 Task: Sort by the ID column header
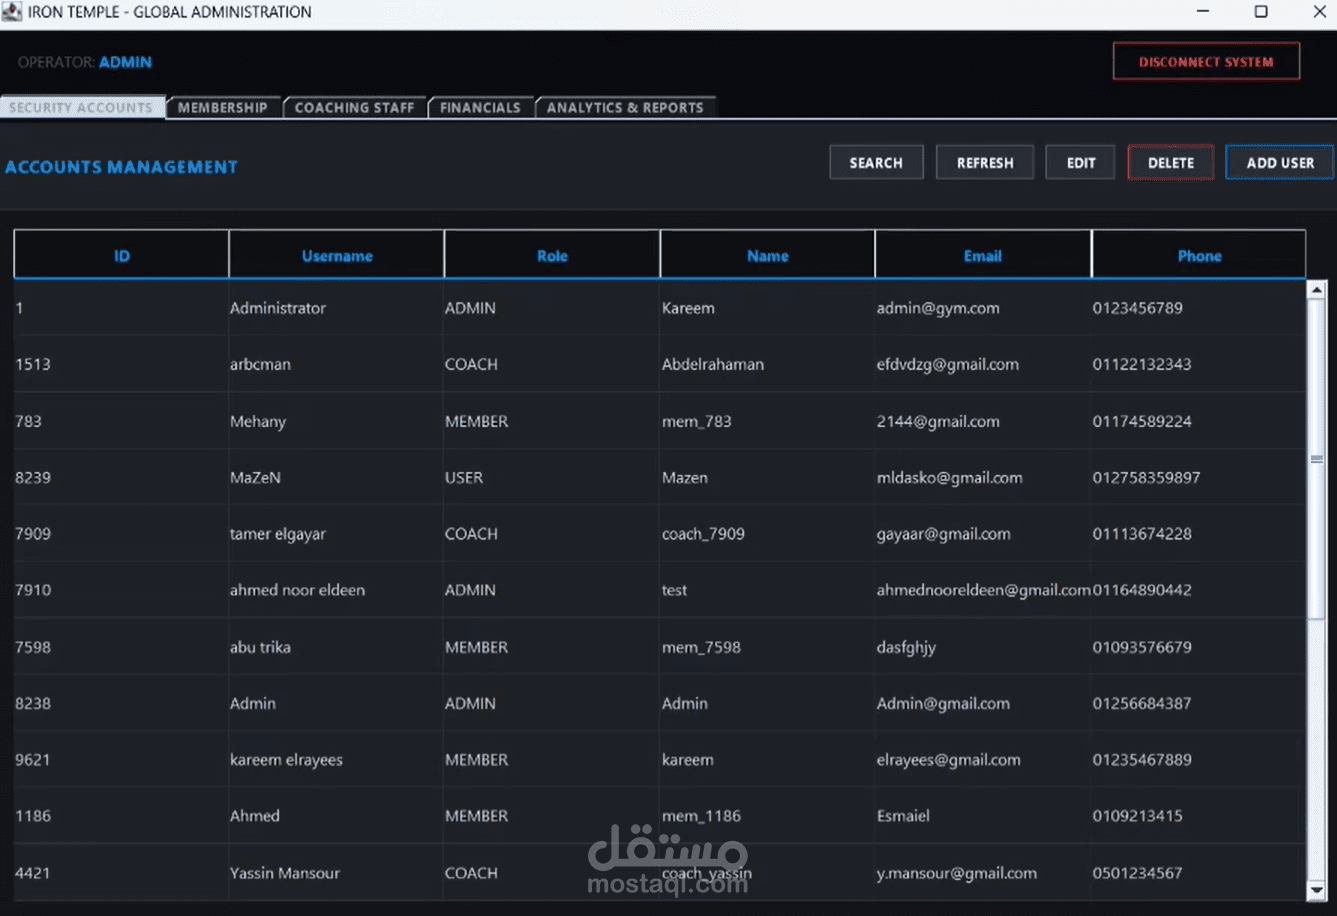[121, 255]
